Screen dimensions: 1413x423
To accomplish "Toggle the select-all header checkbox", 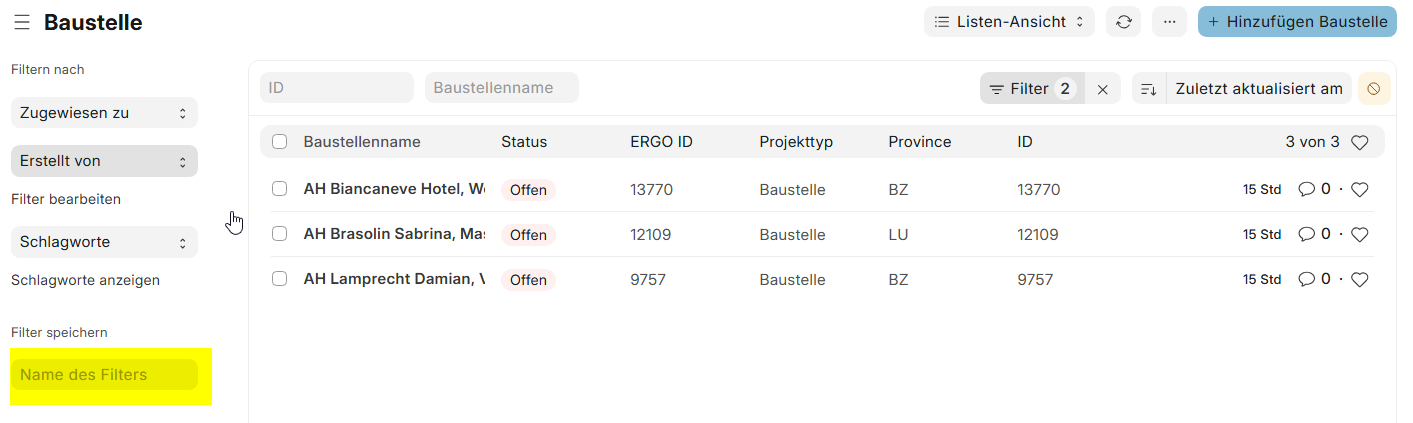I will [280, 142].
